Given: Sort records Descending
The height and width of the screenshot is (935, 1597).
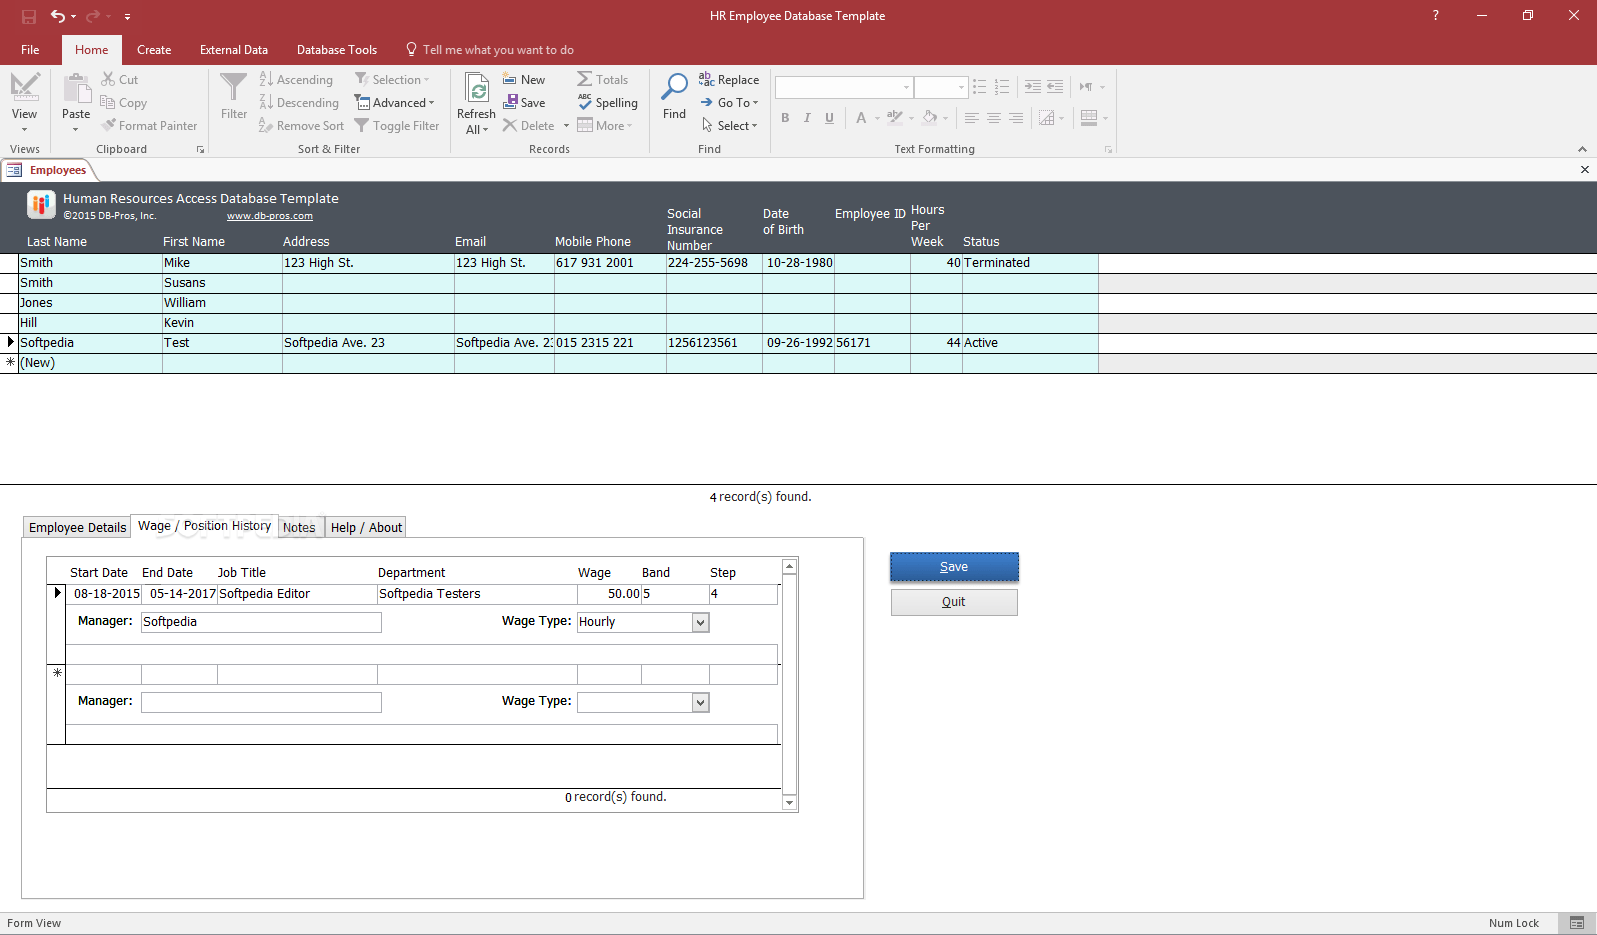Looking at the screenshot, I should coord(299,102).
